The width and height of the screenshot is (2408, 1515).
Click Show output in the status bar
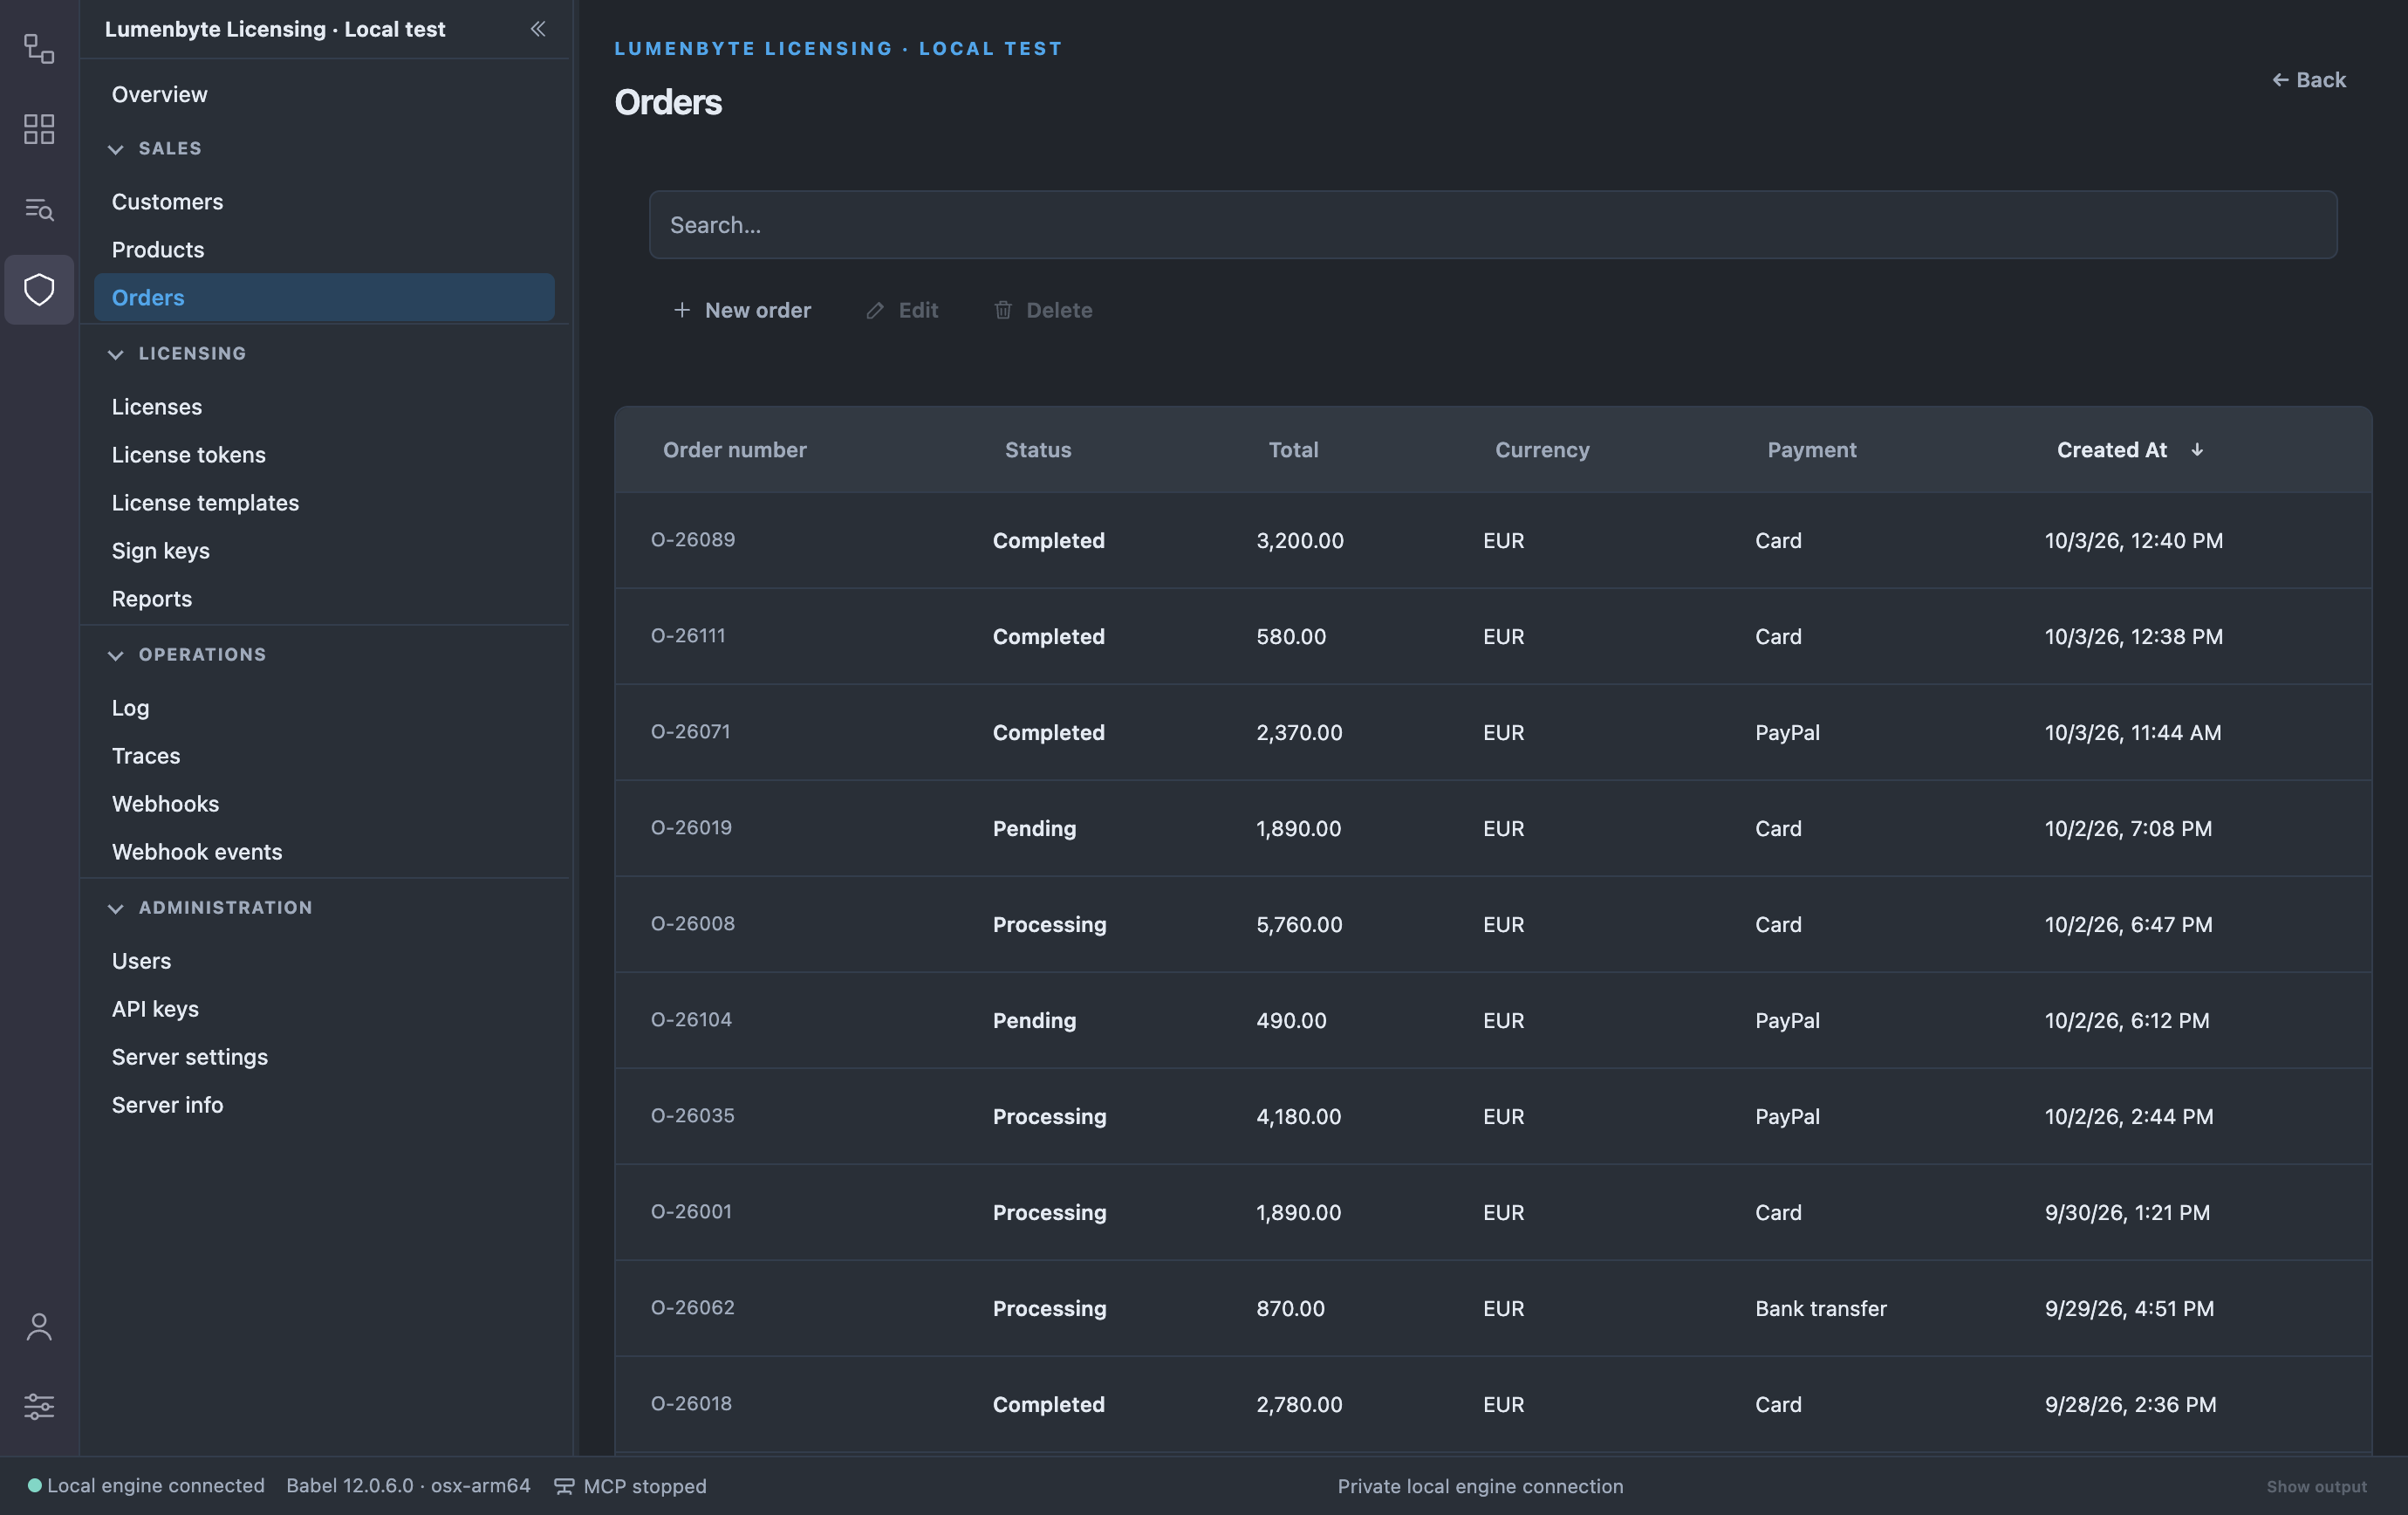2316,1486
